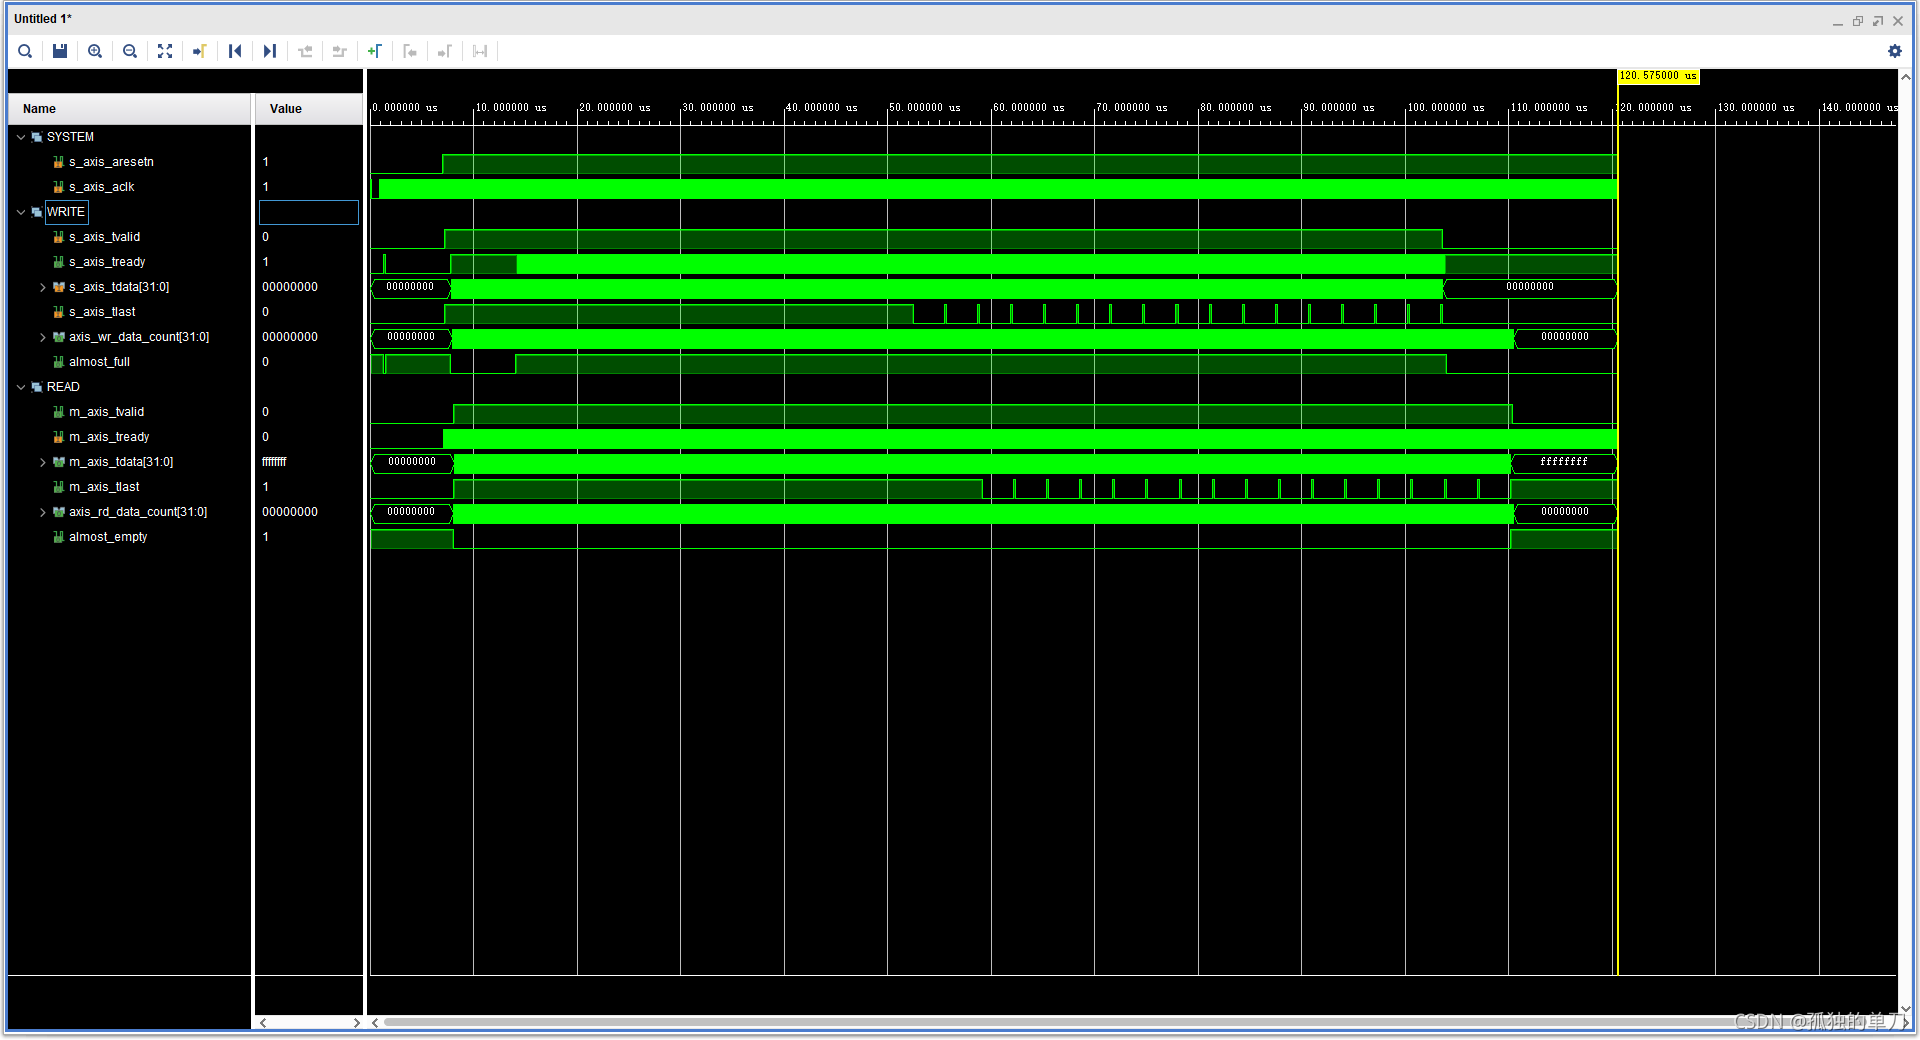The image size is (1920, 1040).
Task: Zoom out of the waveform
Action: pyautogui.click(x=130, y=51)
